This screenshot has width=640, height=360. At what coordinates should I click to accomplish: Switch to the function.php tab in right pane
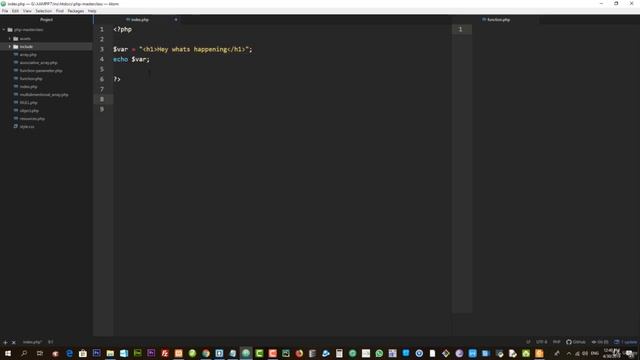(496, 20)
